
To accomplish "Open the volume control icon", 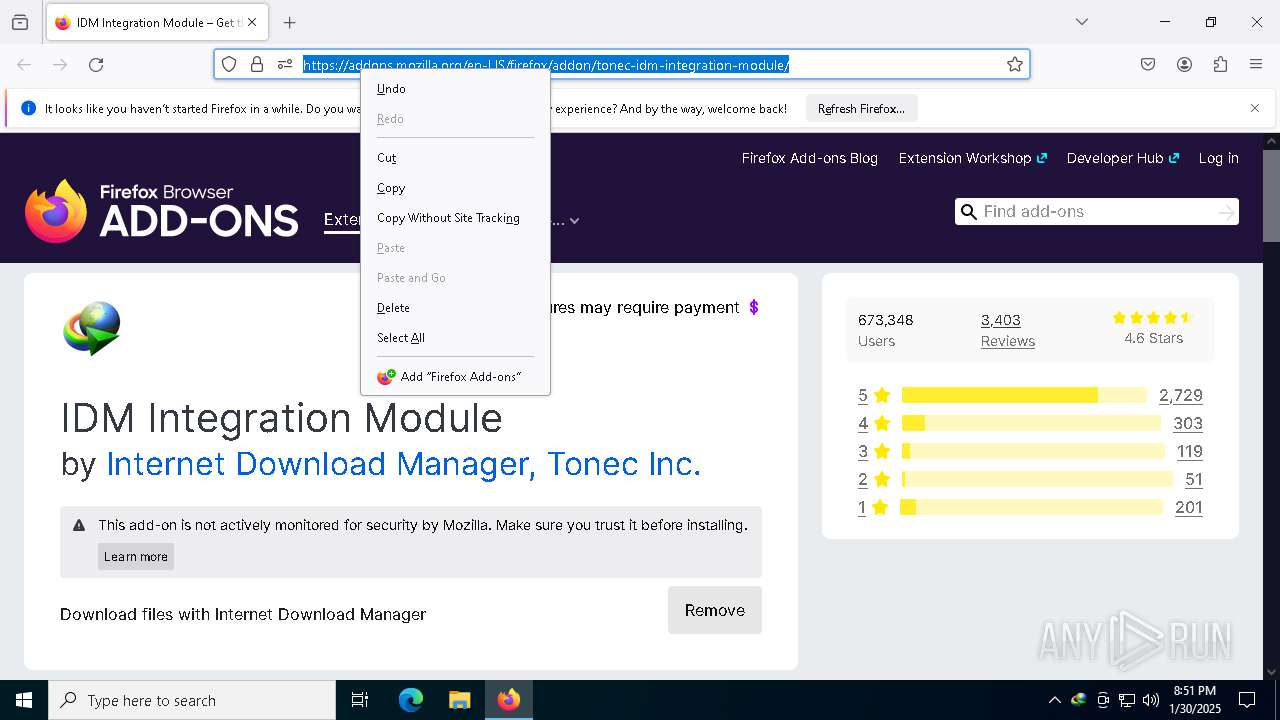I will pos(1150,700).
